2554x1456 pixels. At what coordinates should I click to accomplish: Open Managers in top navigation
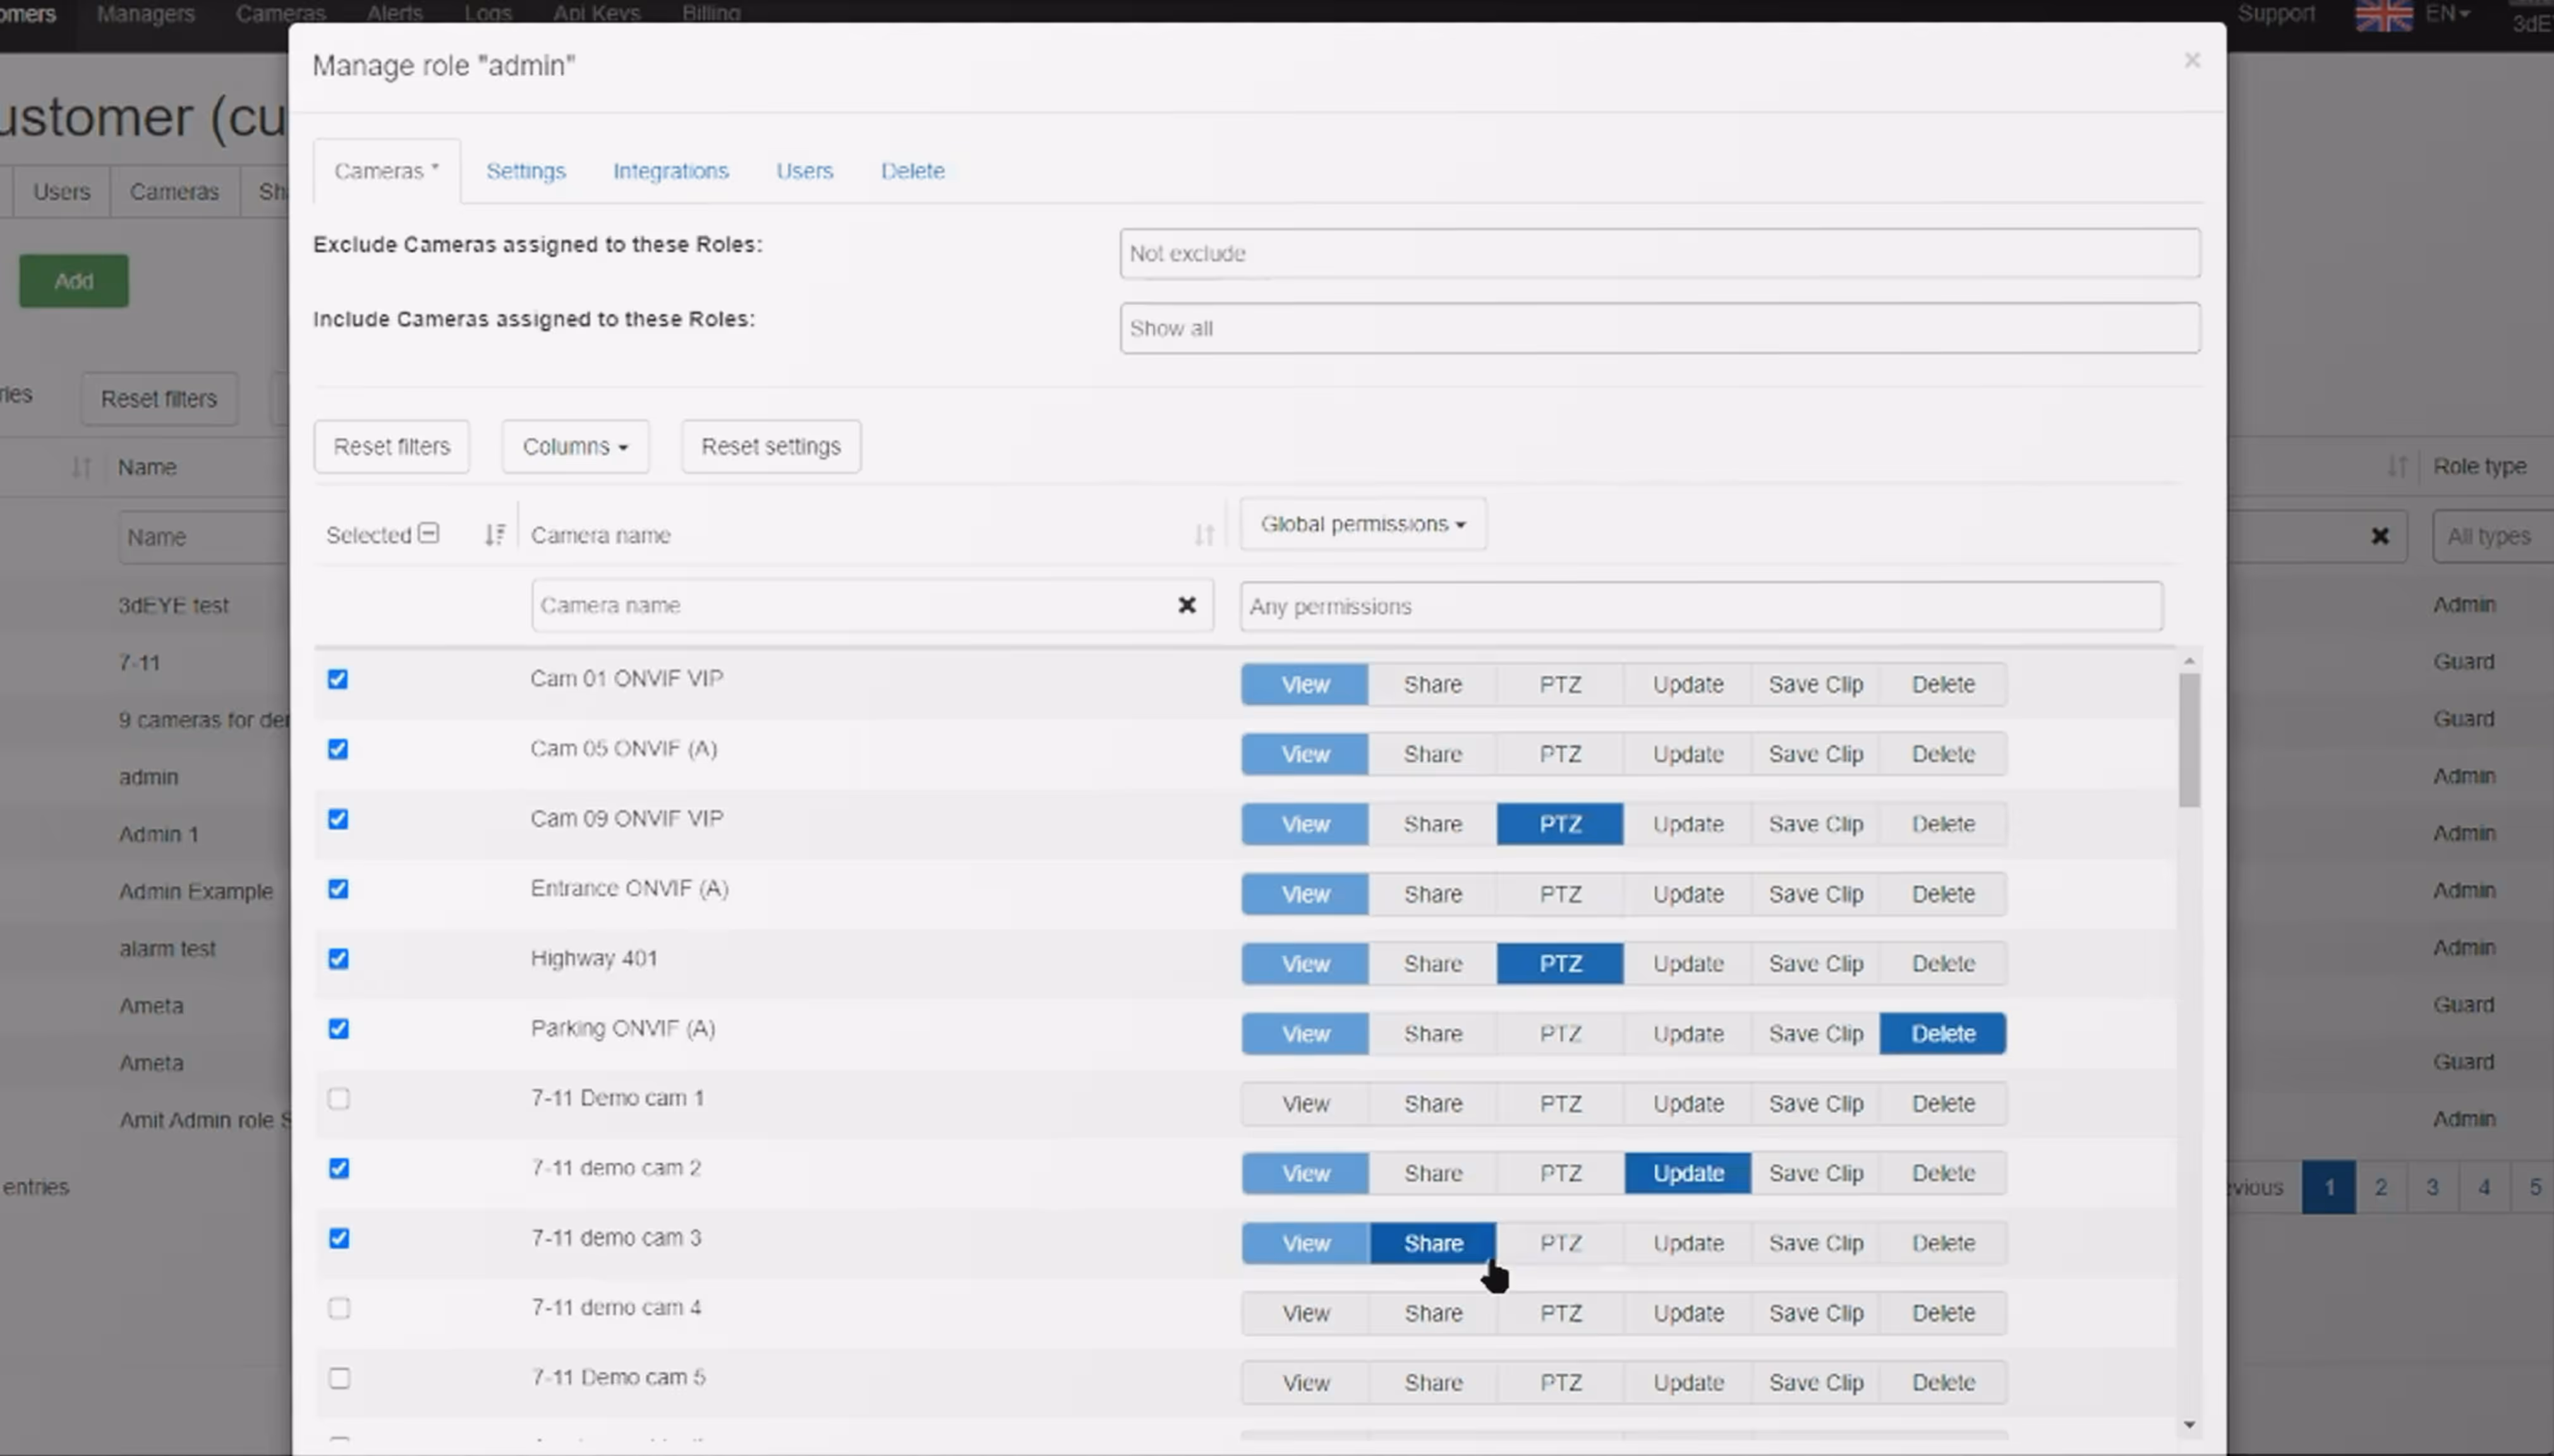tap(146, 14)
